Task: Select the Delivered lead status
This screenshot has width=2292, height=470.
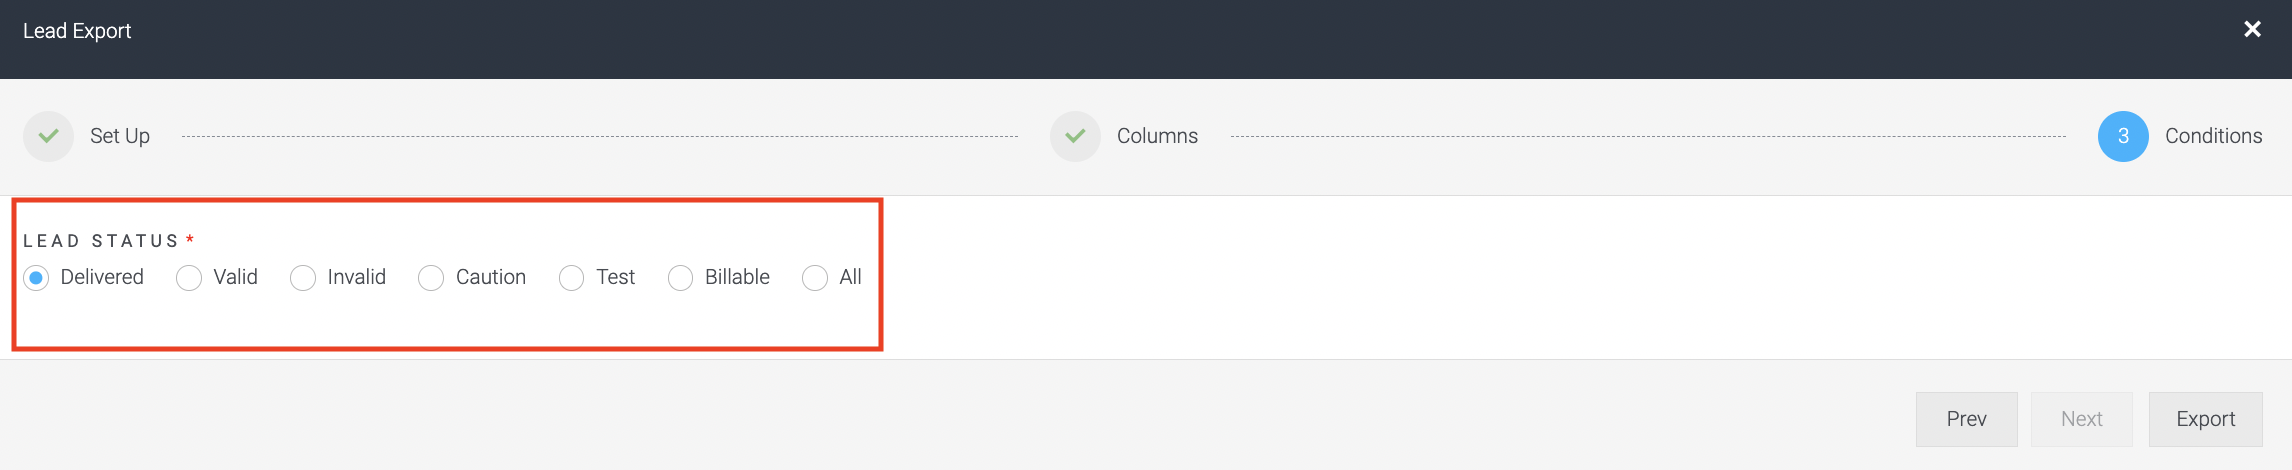Action: (36, 278)
